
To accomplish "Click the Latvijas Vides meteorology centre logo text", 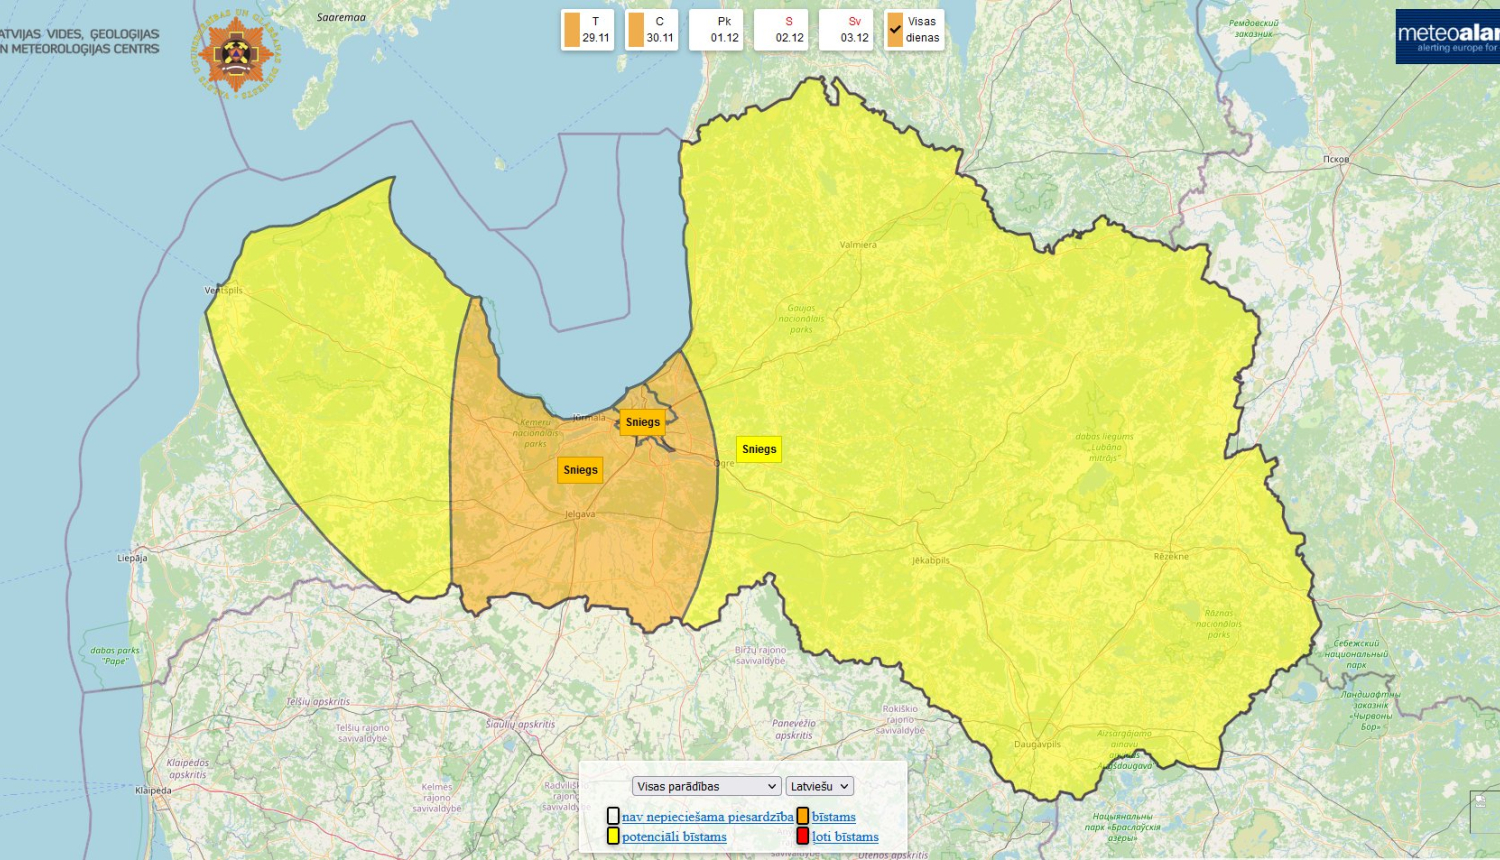I will [80, 39].
